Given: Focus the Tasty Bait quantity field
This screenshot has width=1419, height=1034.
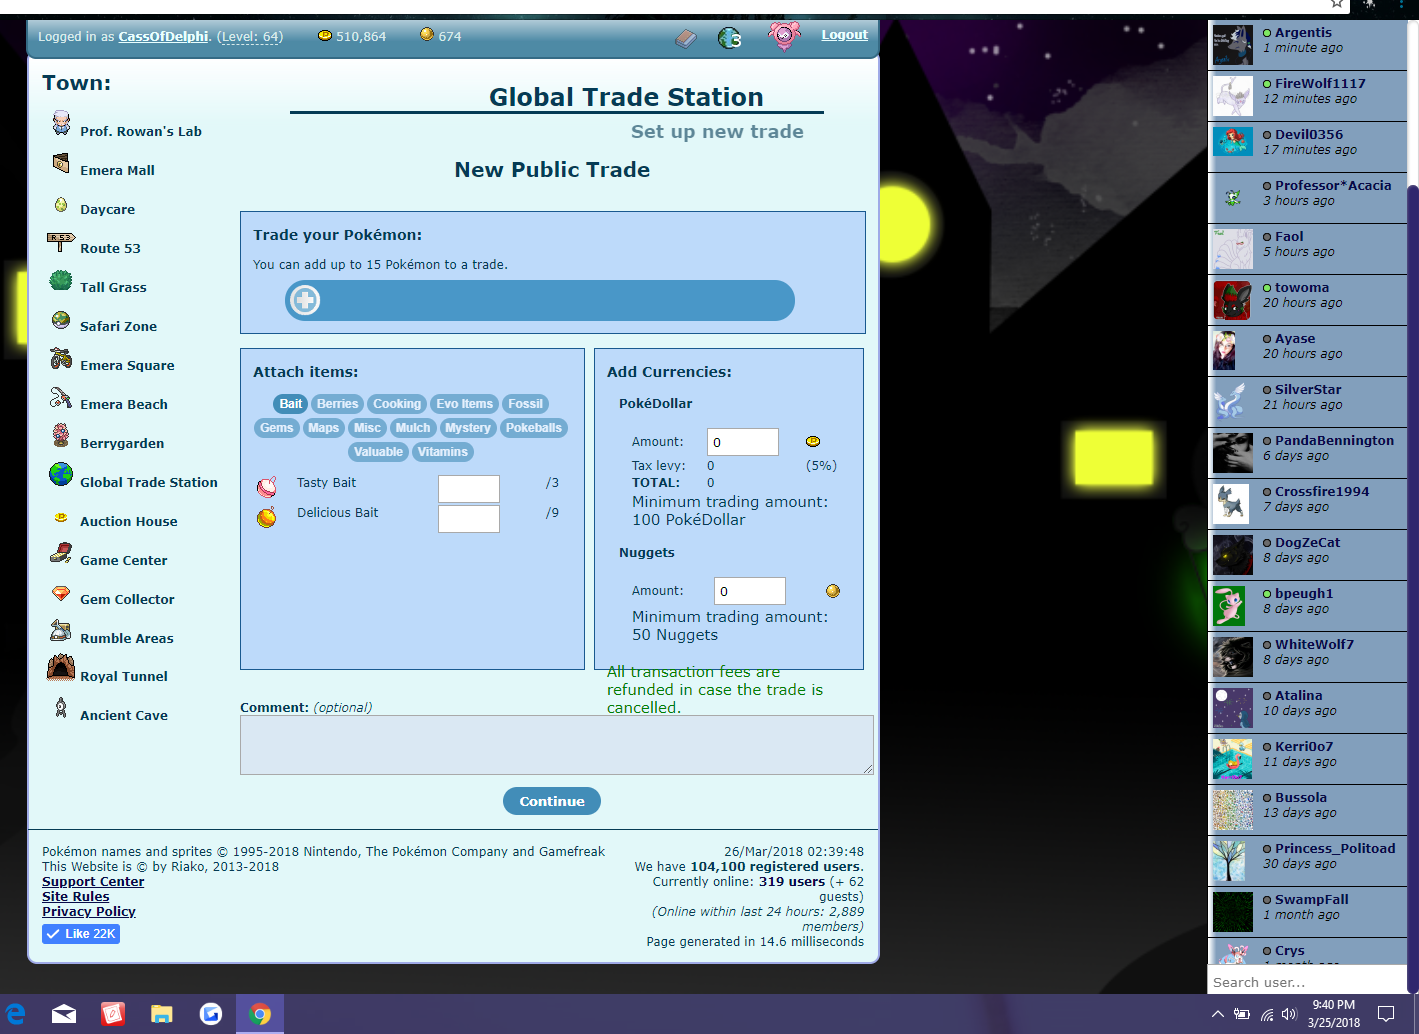Looking at the screenshot, I should tap(469, 488).
